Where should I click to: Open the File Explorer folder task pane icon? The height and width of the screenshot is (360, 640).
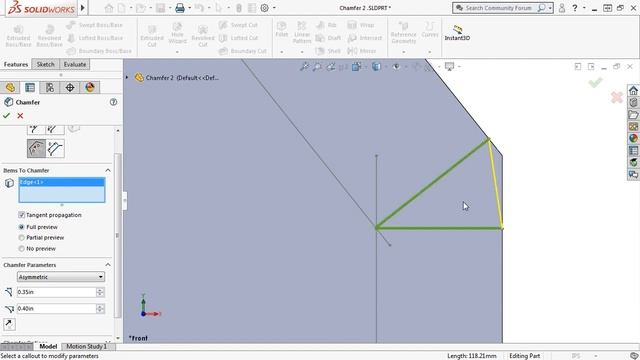click(x=633, y=115)
